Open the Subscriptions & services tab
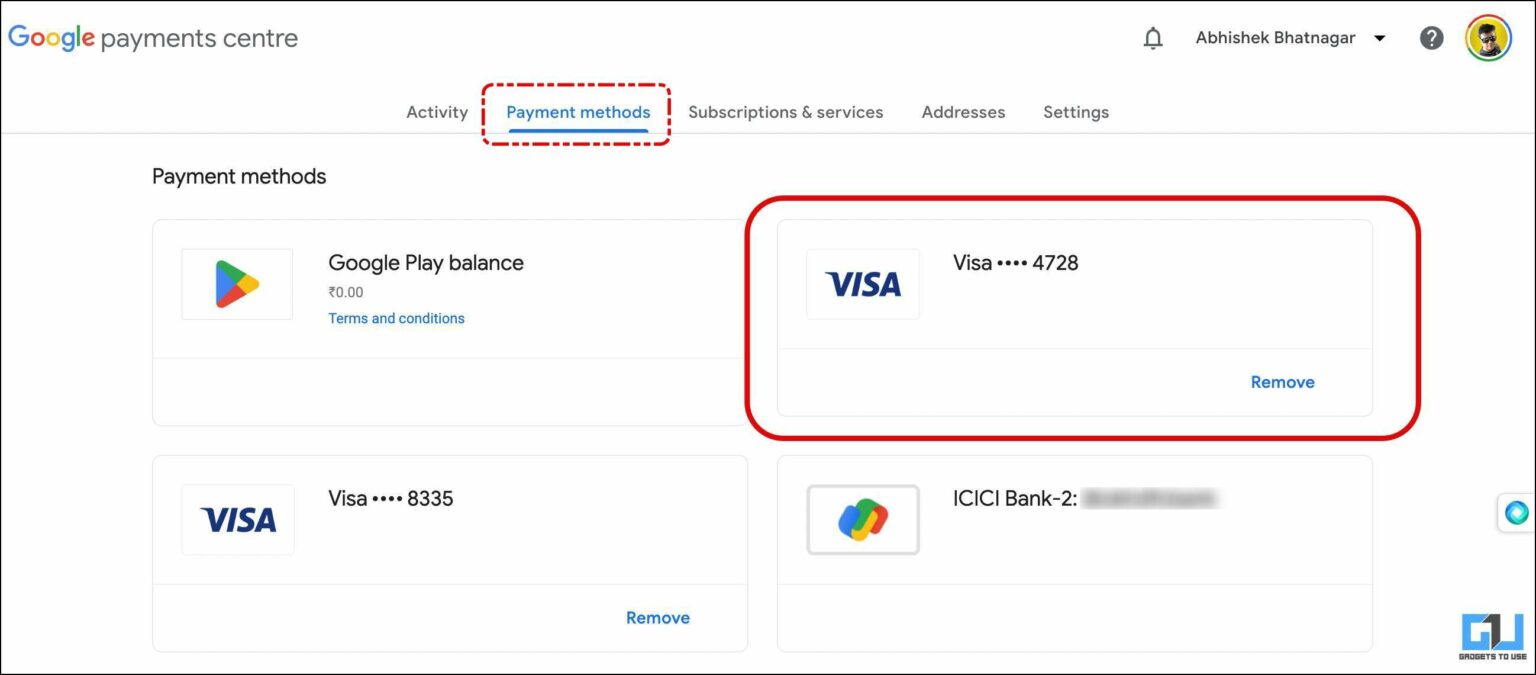This screenshot has width=1536, height=675. coord(786,112)
